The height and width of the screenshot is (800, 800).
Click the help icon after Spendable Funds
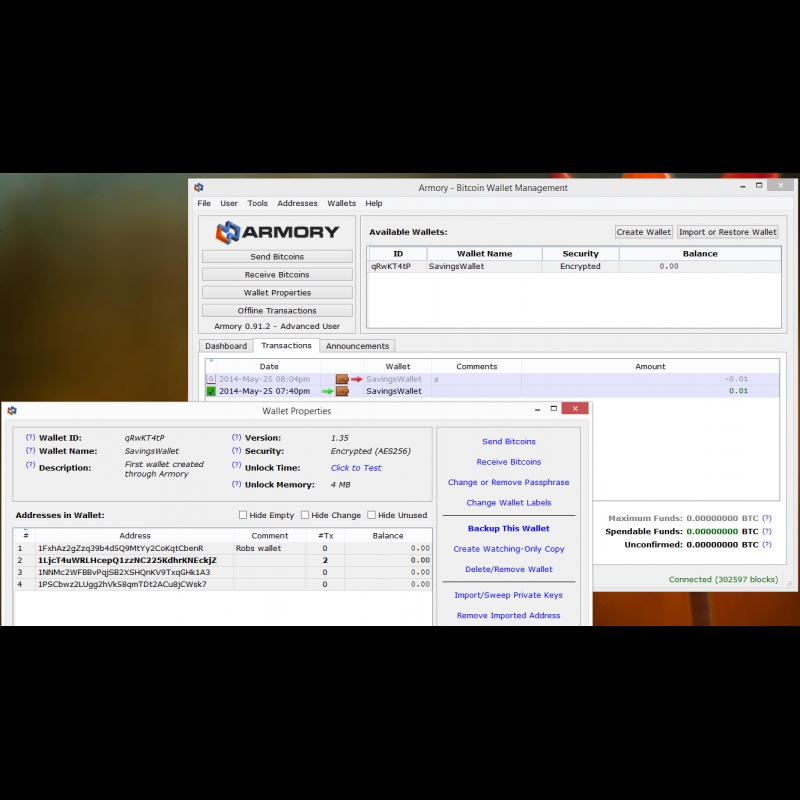(x=767, y=531)
